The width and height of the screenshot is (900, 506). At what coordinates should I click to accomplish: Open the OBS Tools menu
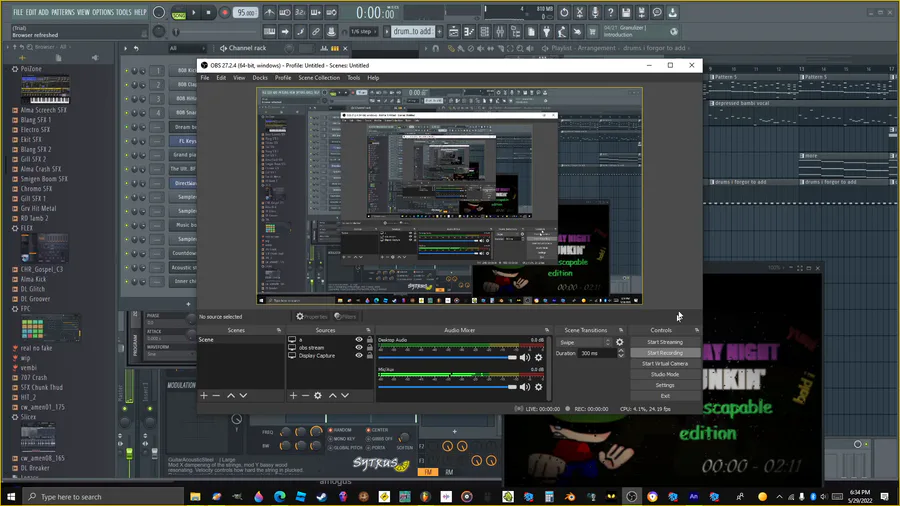354,77
